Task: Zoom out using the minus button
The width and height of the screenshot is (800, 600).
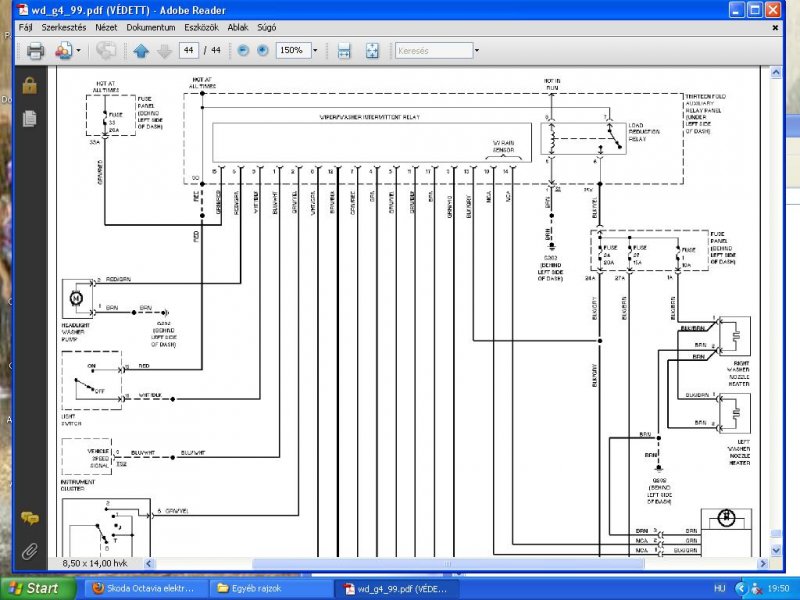Action: (243, 50)
